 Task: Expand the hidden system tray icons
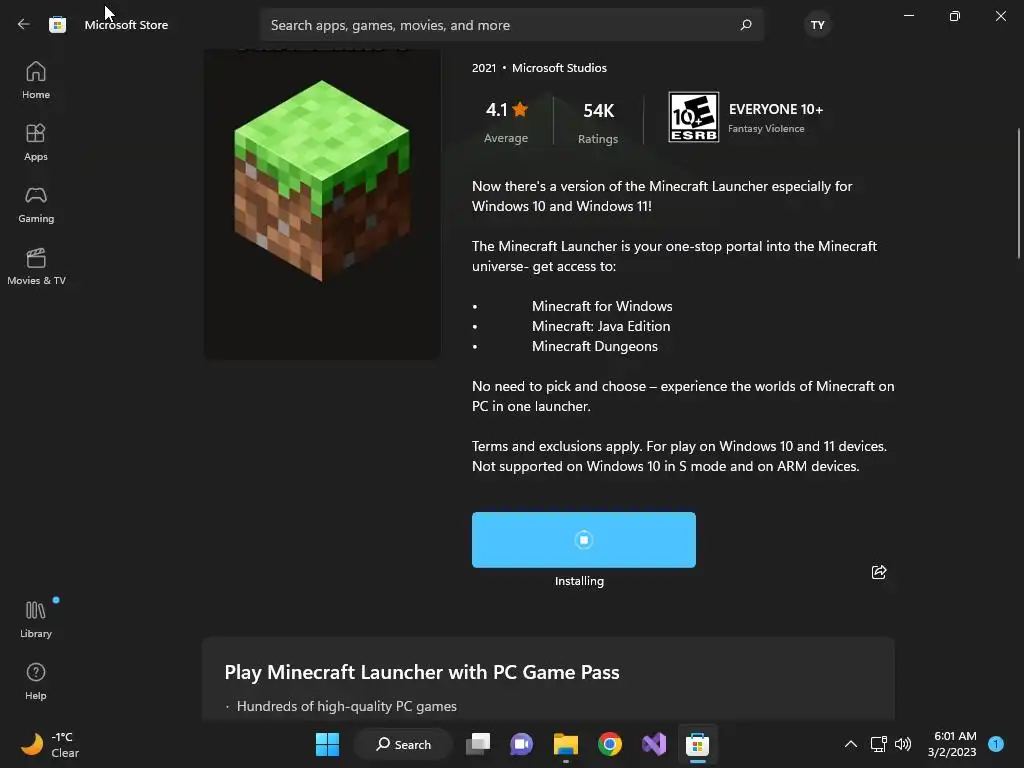[x=850, y=744]
